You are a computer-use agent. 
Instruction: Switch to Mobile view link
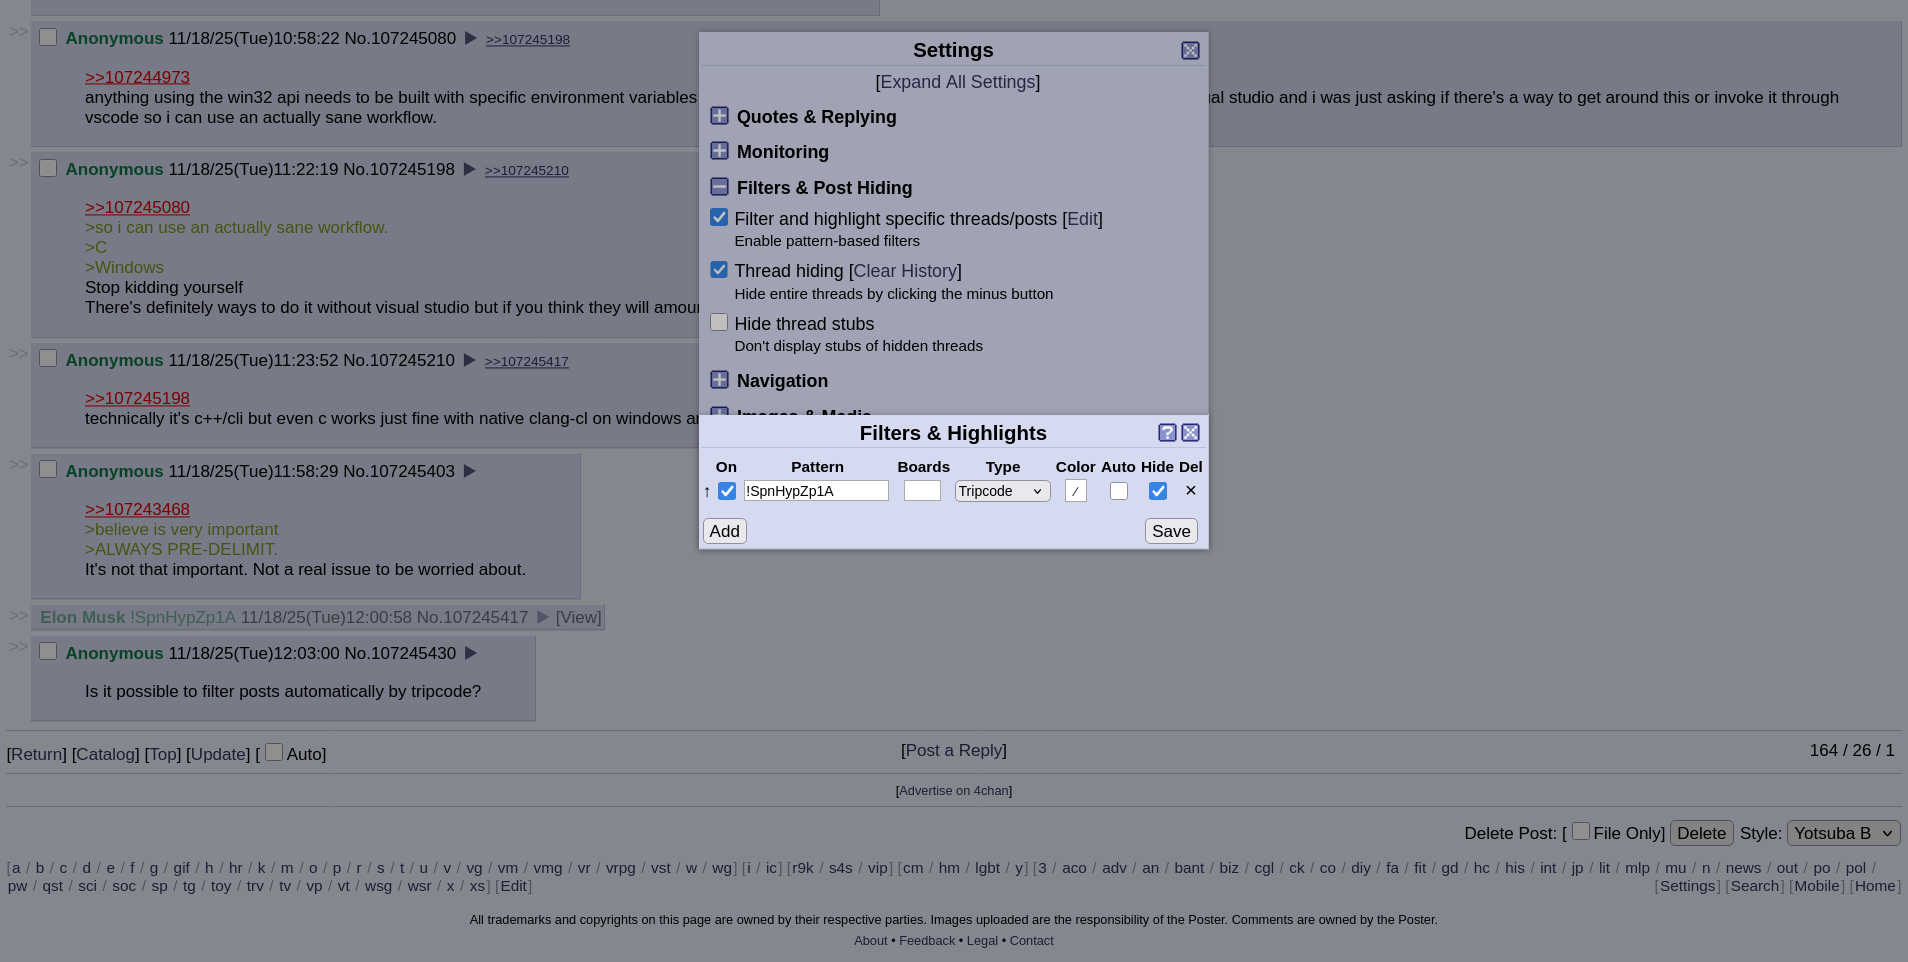tap(1817, 886)
